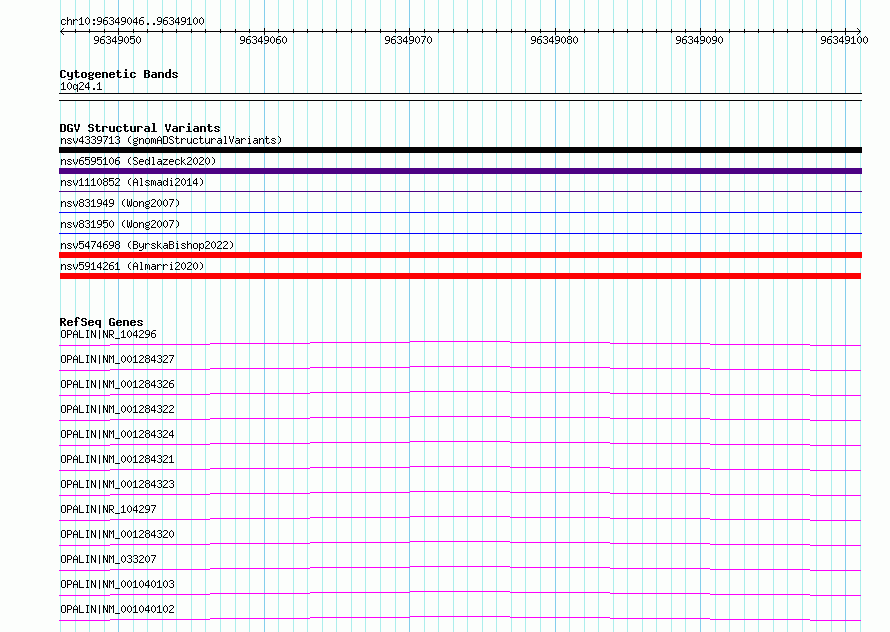Screen dimensions: 890x632
Task: Click the purple bar for nsv6595106
Action: (460, 171)
